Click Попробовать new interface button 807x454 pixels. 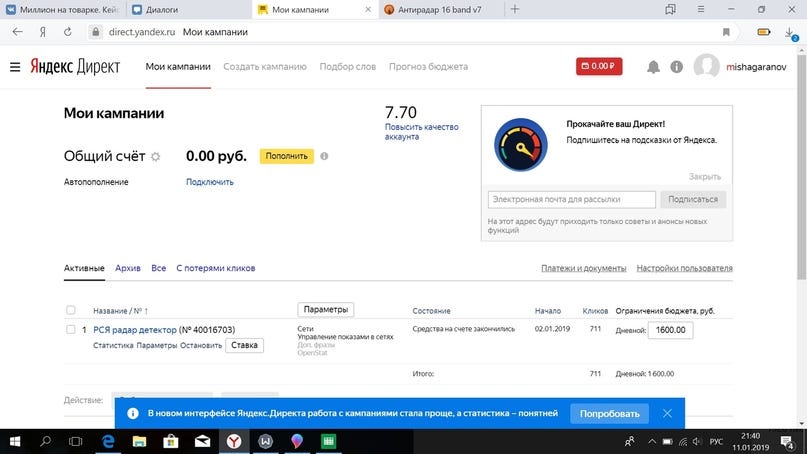609,414
